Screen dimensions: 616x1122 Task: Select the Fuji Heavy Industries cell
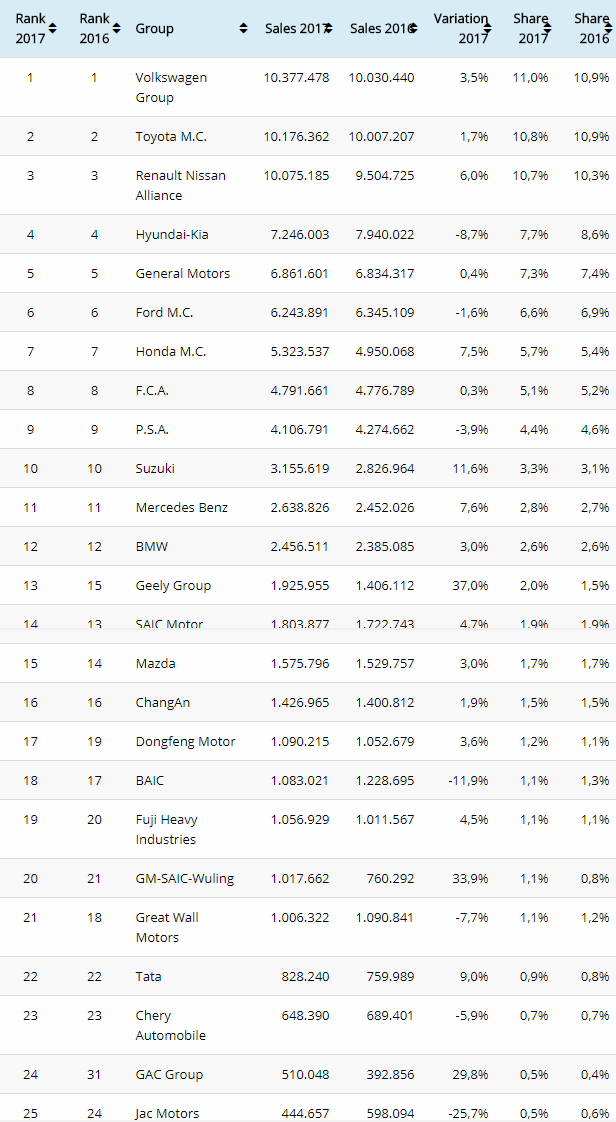[x=166, y=829]
